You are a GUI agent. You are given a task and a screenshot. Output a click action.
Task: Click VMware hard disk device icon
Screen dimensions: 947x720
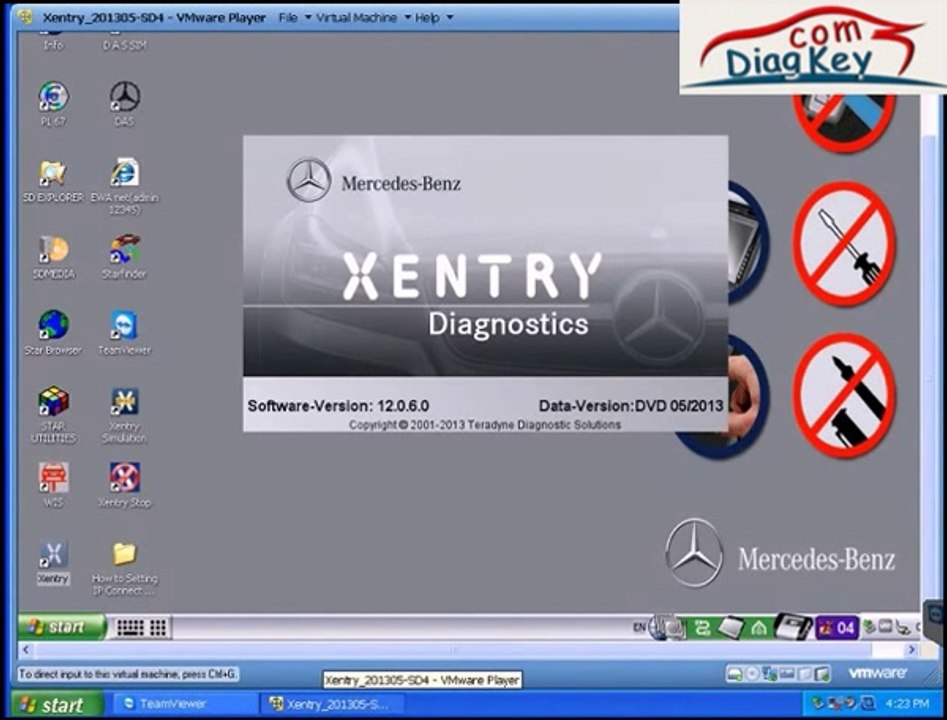coord(735,673)
